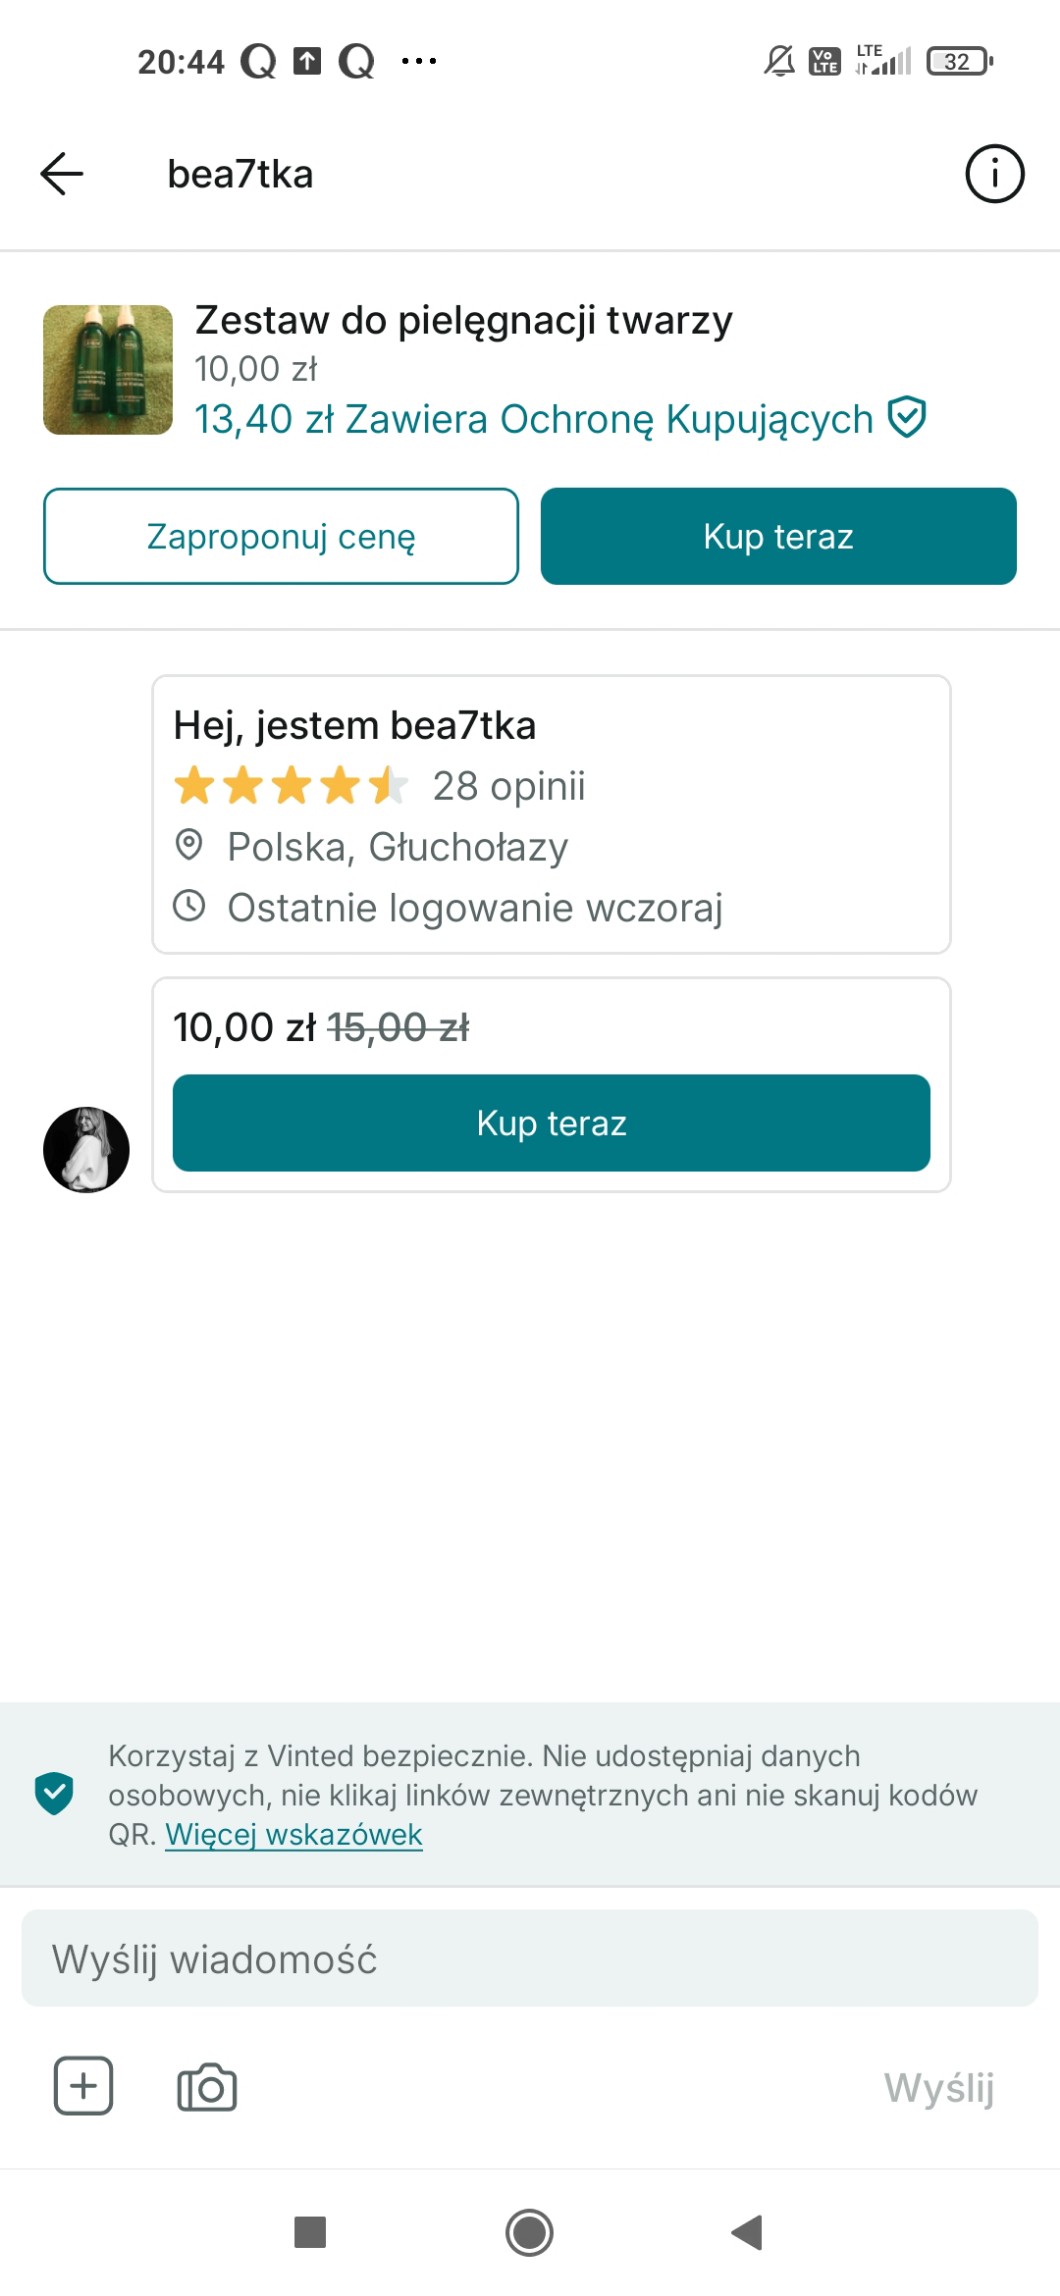Tap the back arrow icon

coord(62,174)
